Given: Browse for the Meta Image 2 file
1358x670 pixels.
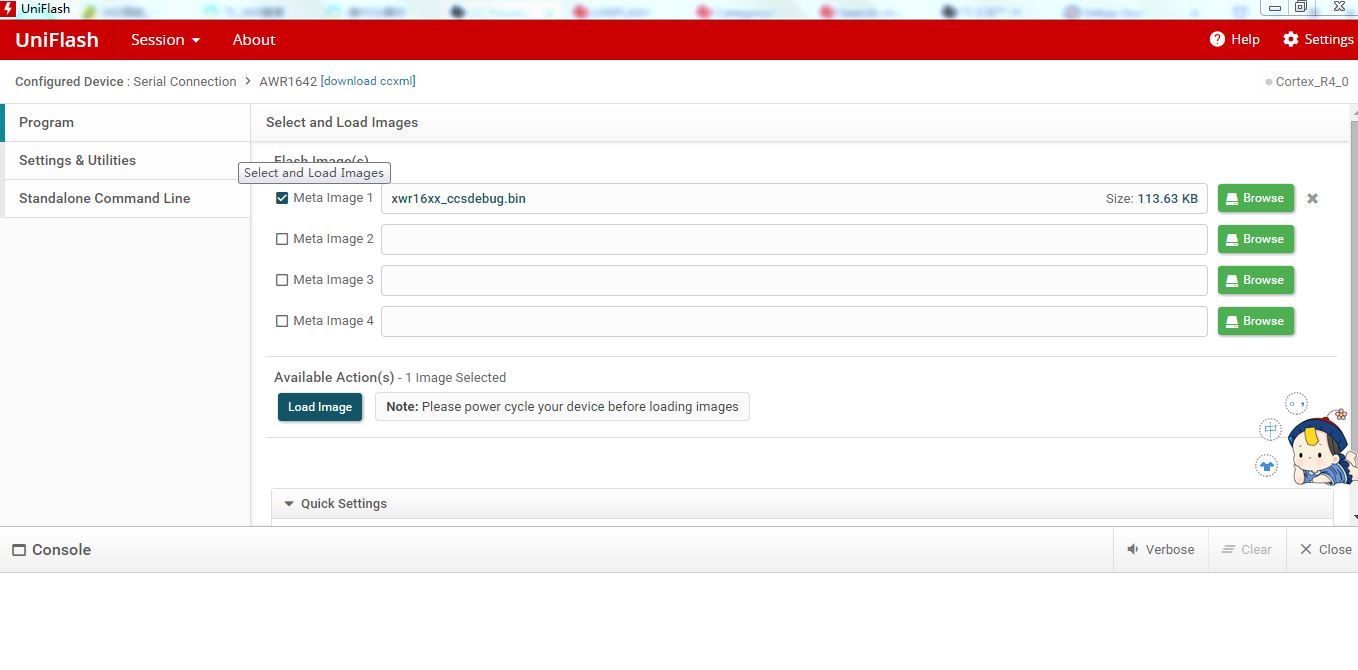Looking at the screenshot, I should (1256, 239).
